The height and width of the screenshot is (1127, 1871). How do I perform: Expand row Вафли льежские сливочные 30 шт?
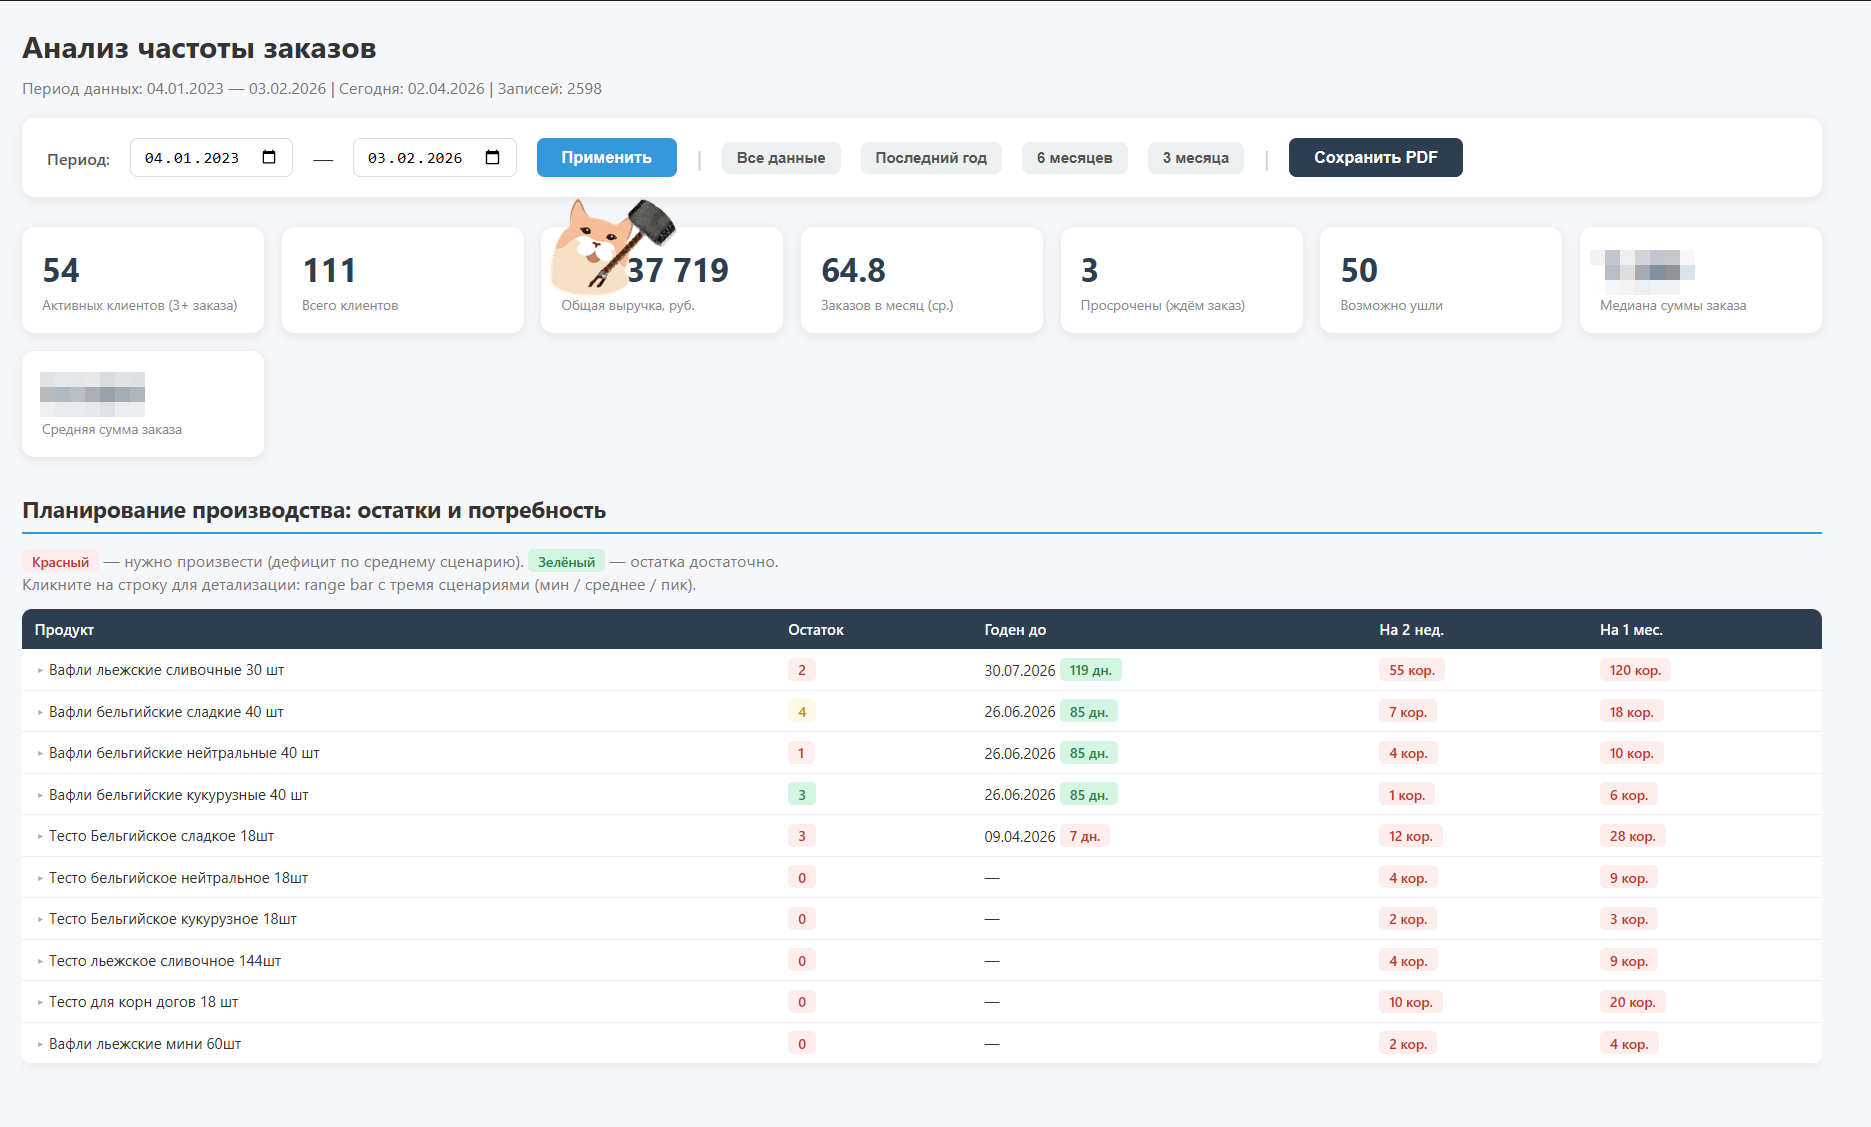tap(921, 670)
